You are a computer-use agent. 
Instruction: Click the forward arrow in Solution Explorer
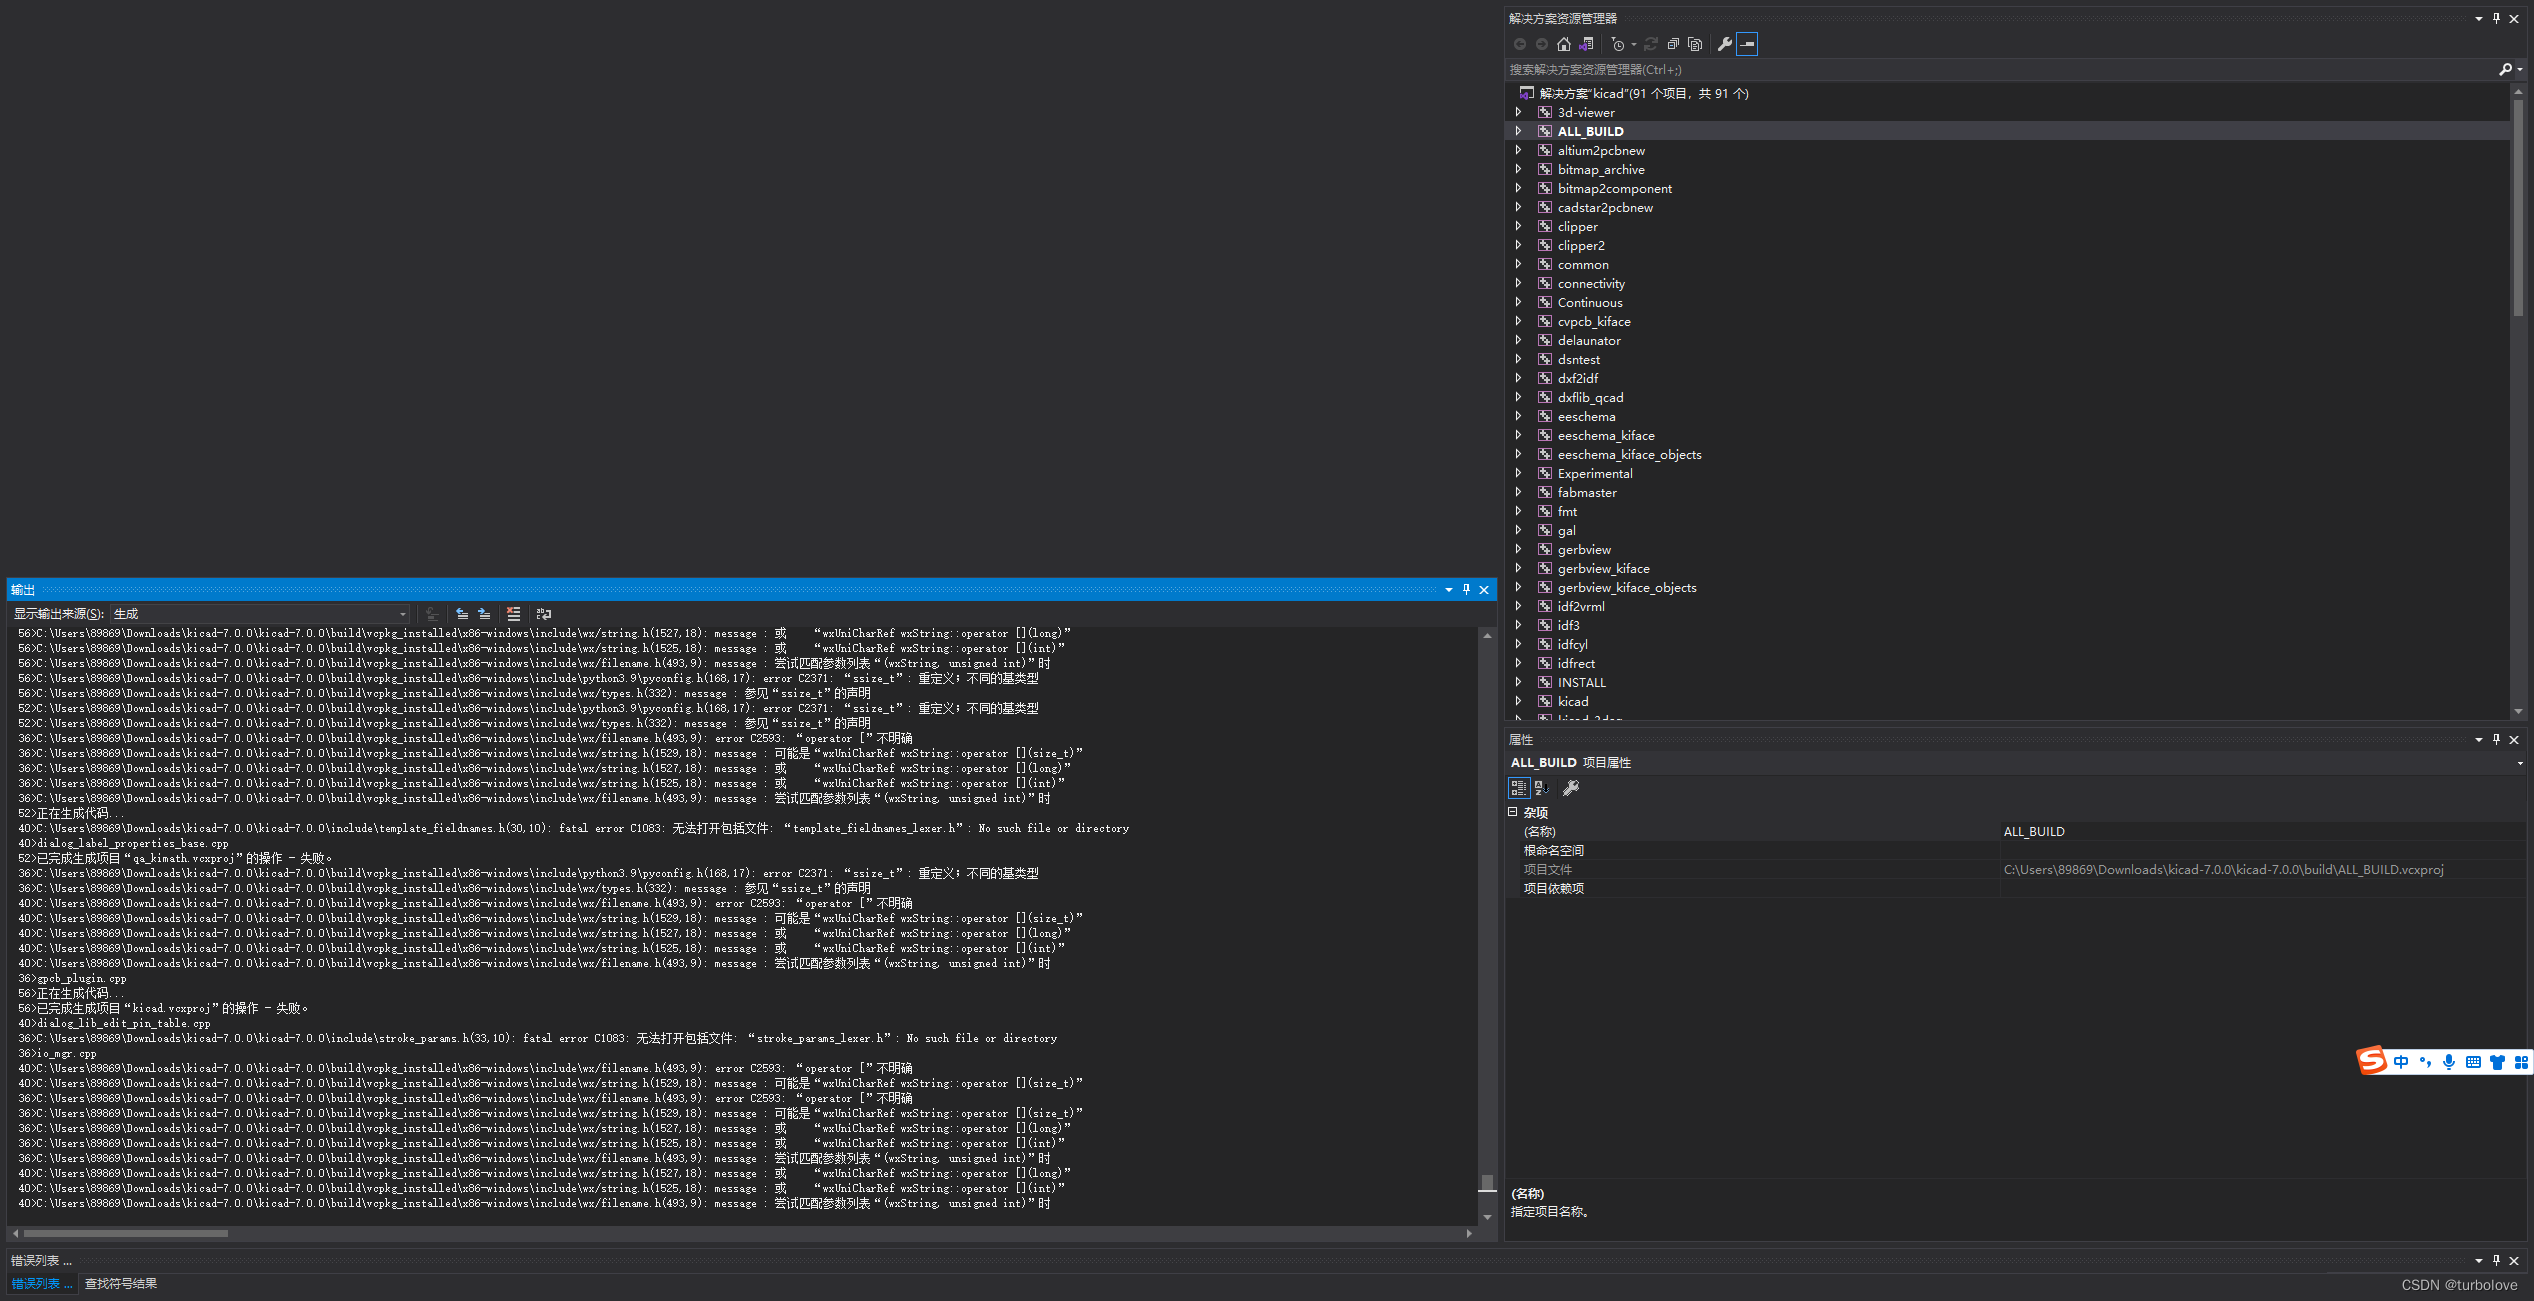(1542, 44)
